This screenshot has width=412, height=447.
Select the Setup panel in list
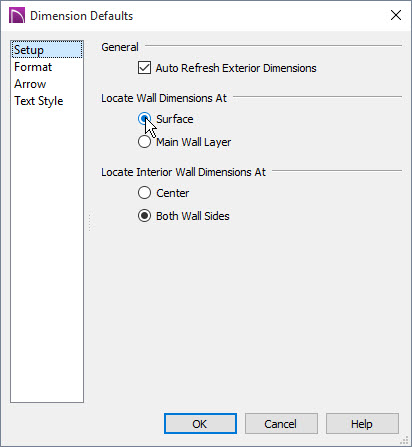coord(47,50)
